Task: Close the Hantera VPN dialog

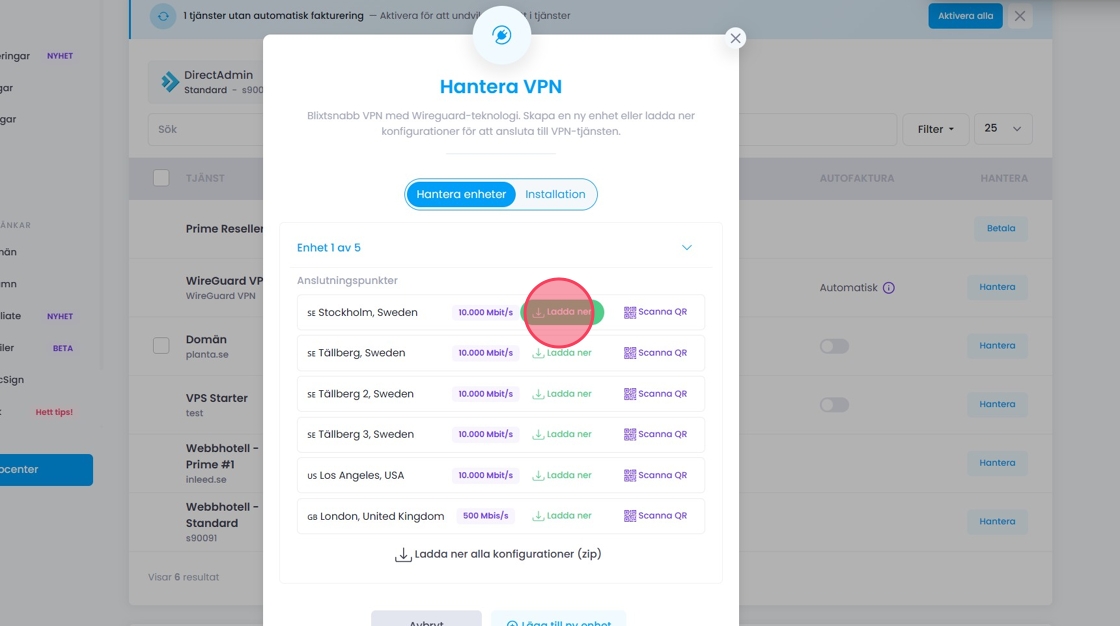Action: point(736,38)
